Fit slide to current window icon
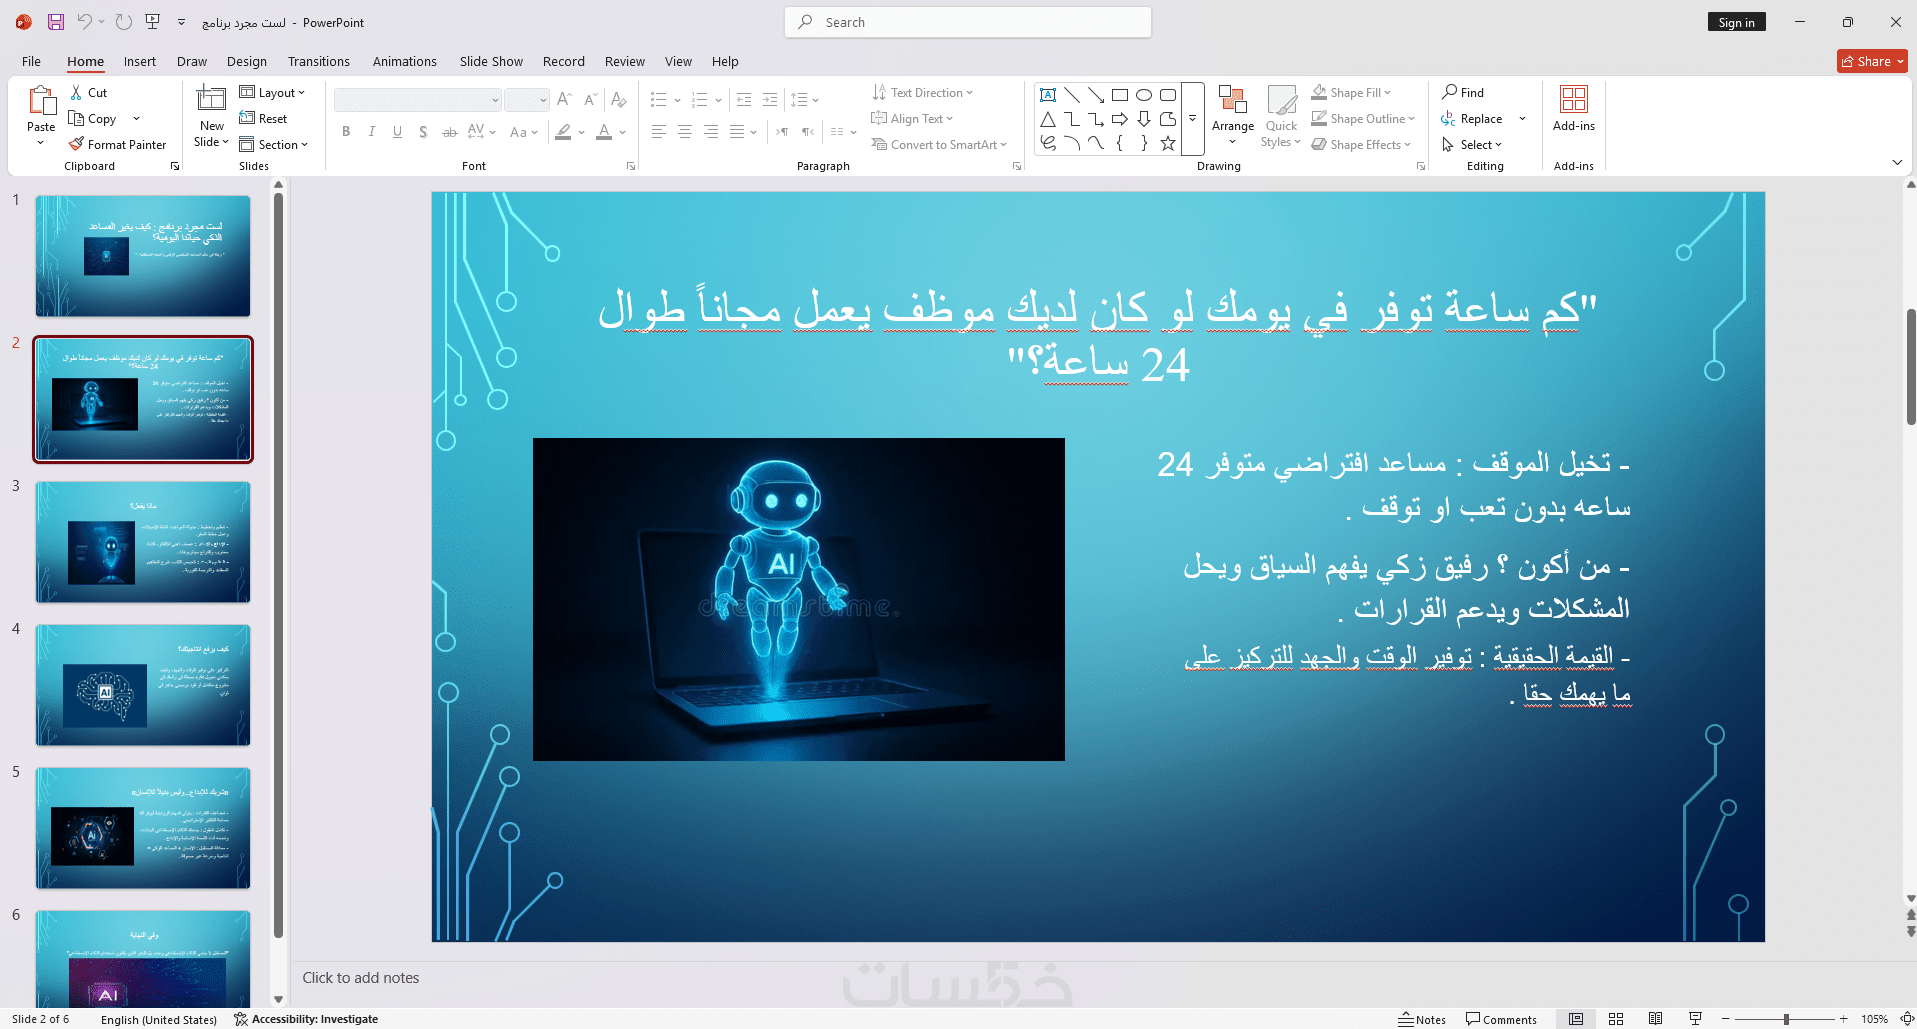The width and height of the screenshot is (1917, 1029). click(x=1907, y=1019)
